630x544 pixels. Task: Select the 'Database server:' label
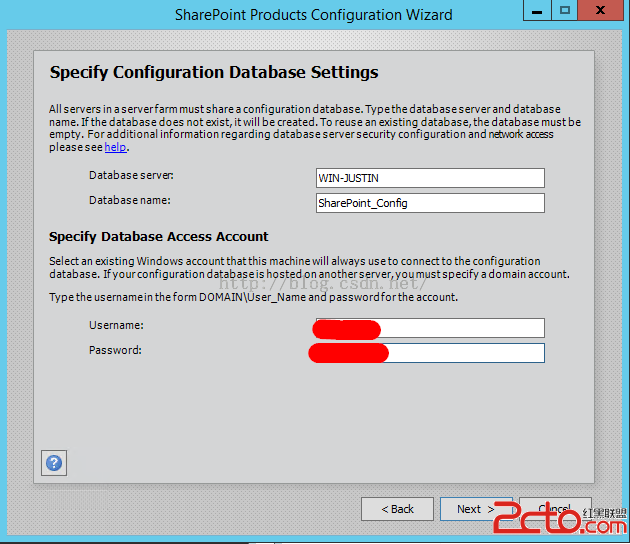point(131,176)
